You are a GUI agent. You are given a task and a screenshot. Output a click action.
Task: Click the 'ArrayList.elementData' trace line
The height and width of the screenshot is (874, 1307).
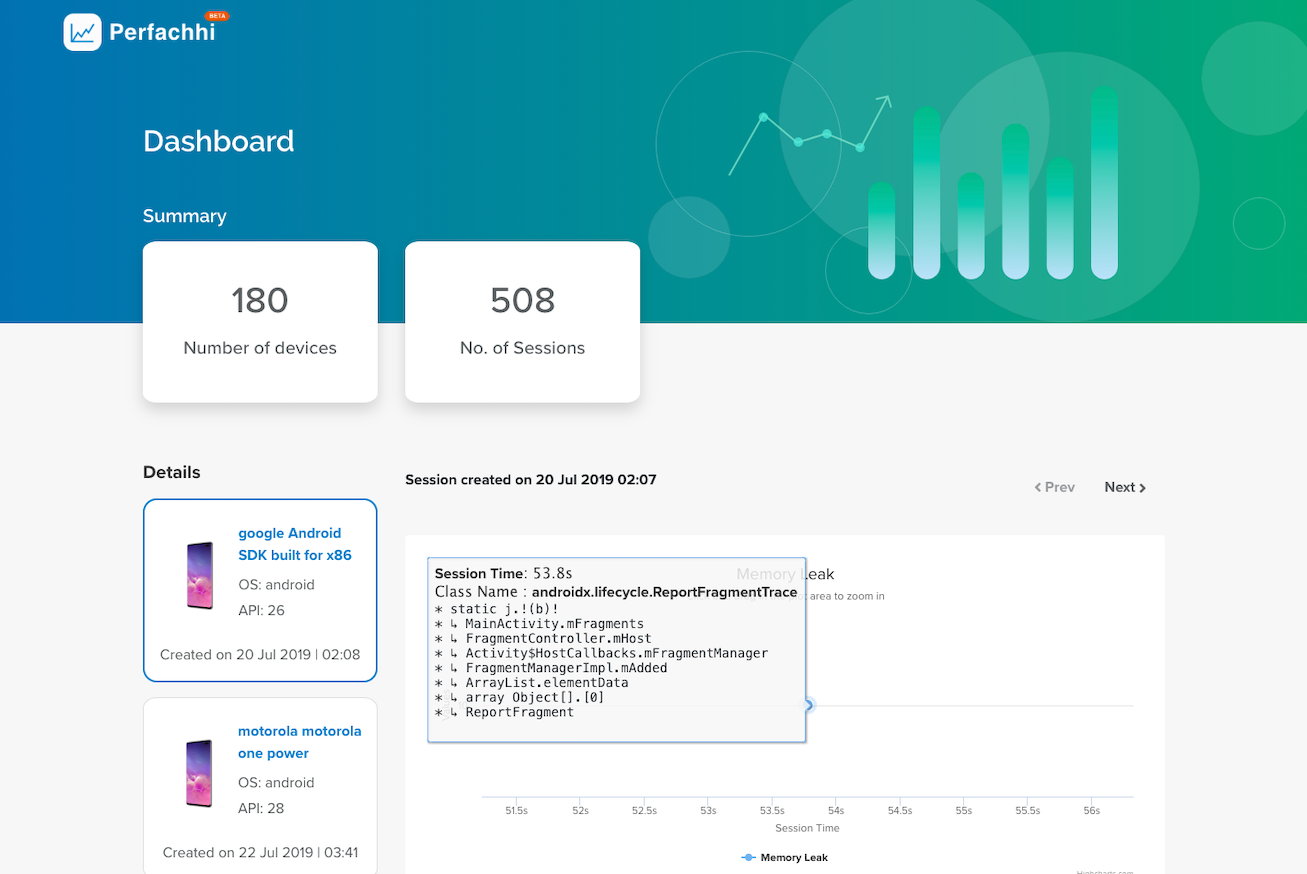532,683
